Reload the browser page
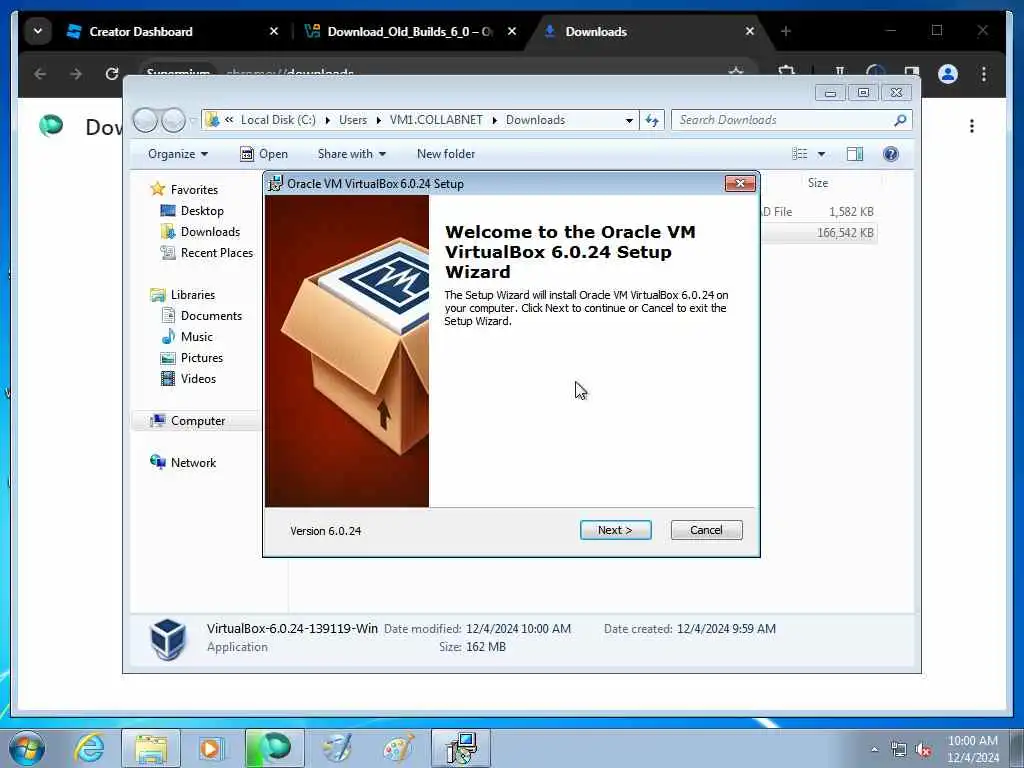The width and height of the screenshot is (1024, 768). [x=112, y=74]
